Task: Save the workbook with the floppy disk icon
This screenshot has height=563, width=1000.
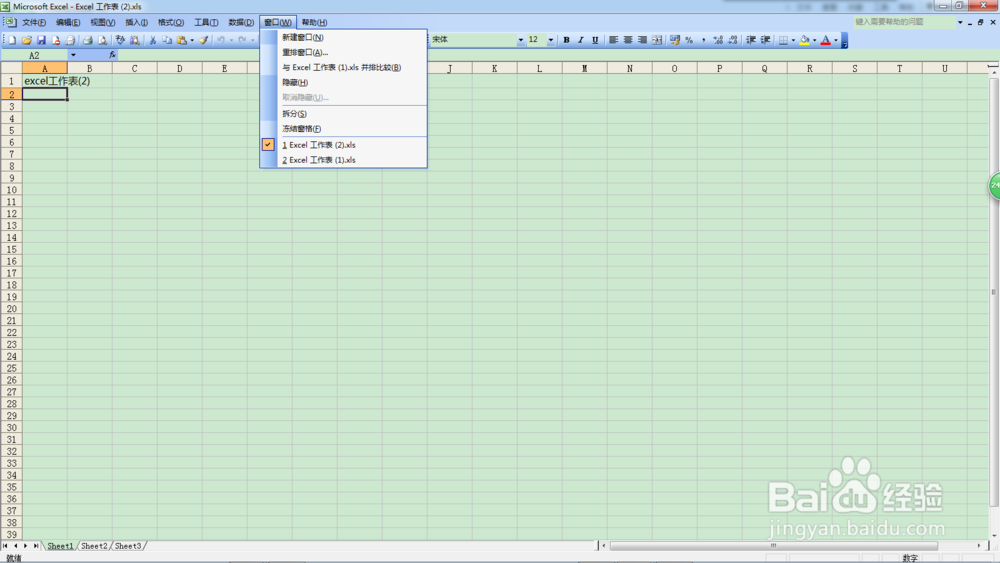Action: click(41, 40)
